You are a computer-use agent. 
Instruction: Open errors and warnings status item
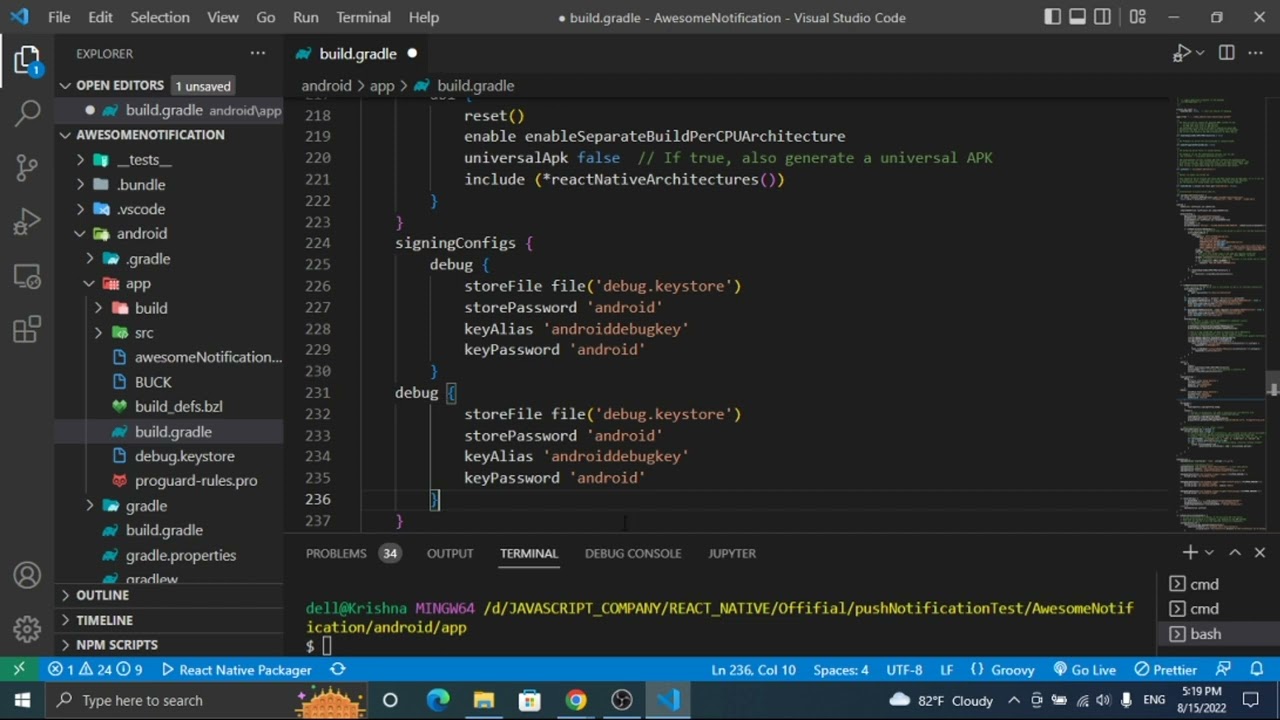[x=96, y=669]
